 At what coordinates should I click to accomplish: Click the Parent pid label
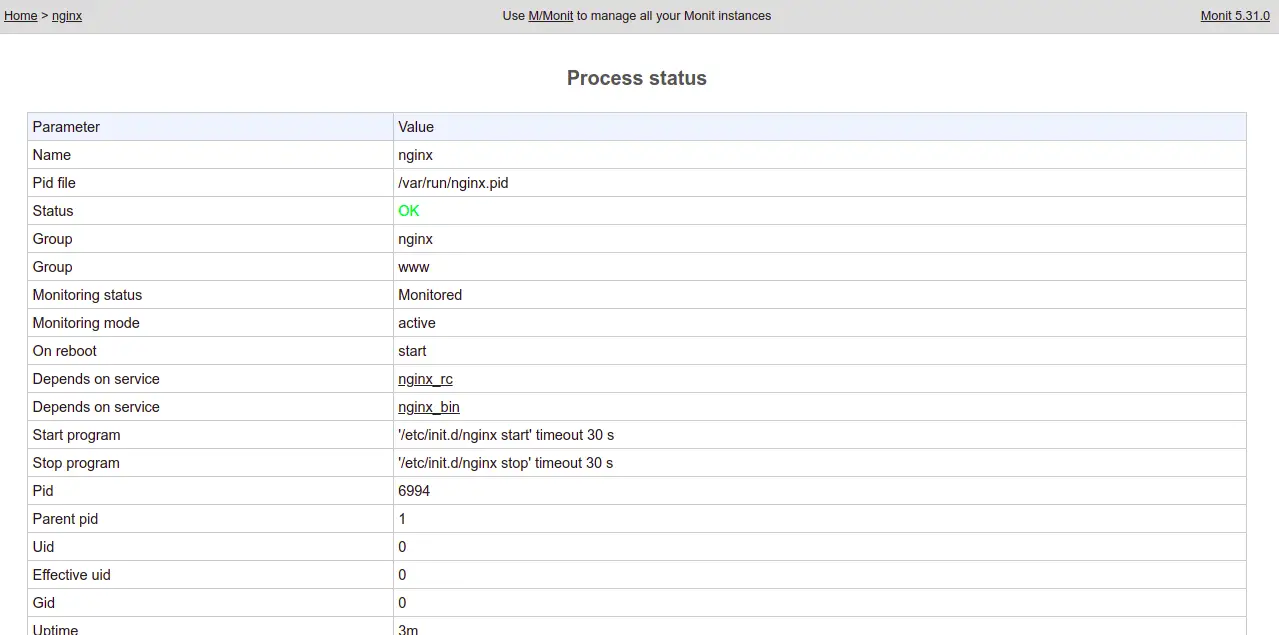65,519
